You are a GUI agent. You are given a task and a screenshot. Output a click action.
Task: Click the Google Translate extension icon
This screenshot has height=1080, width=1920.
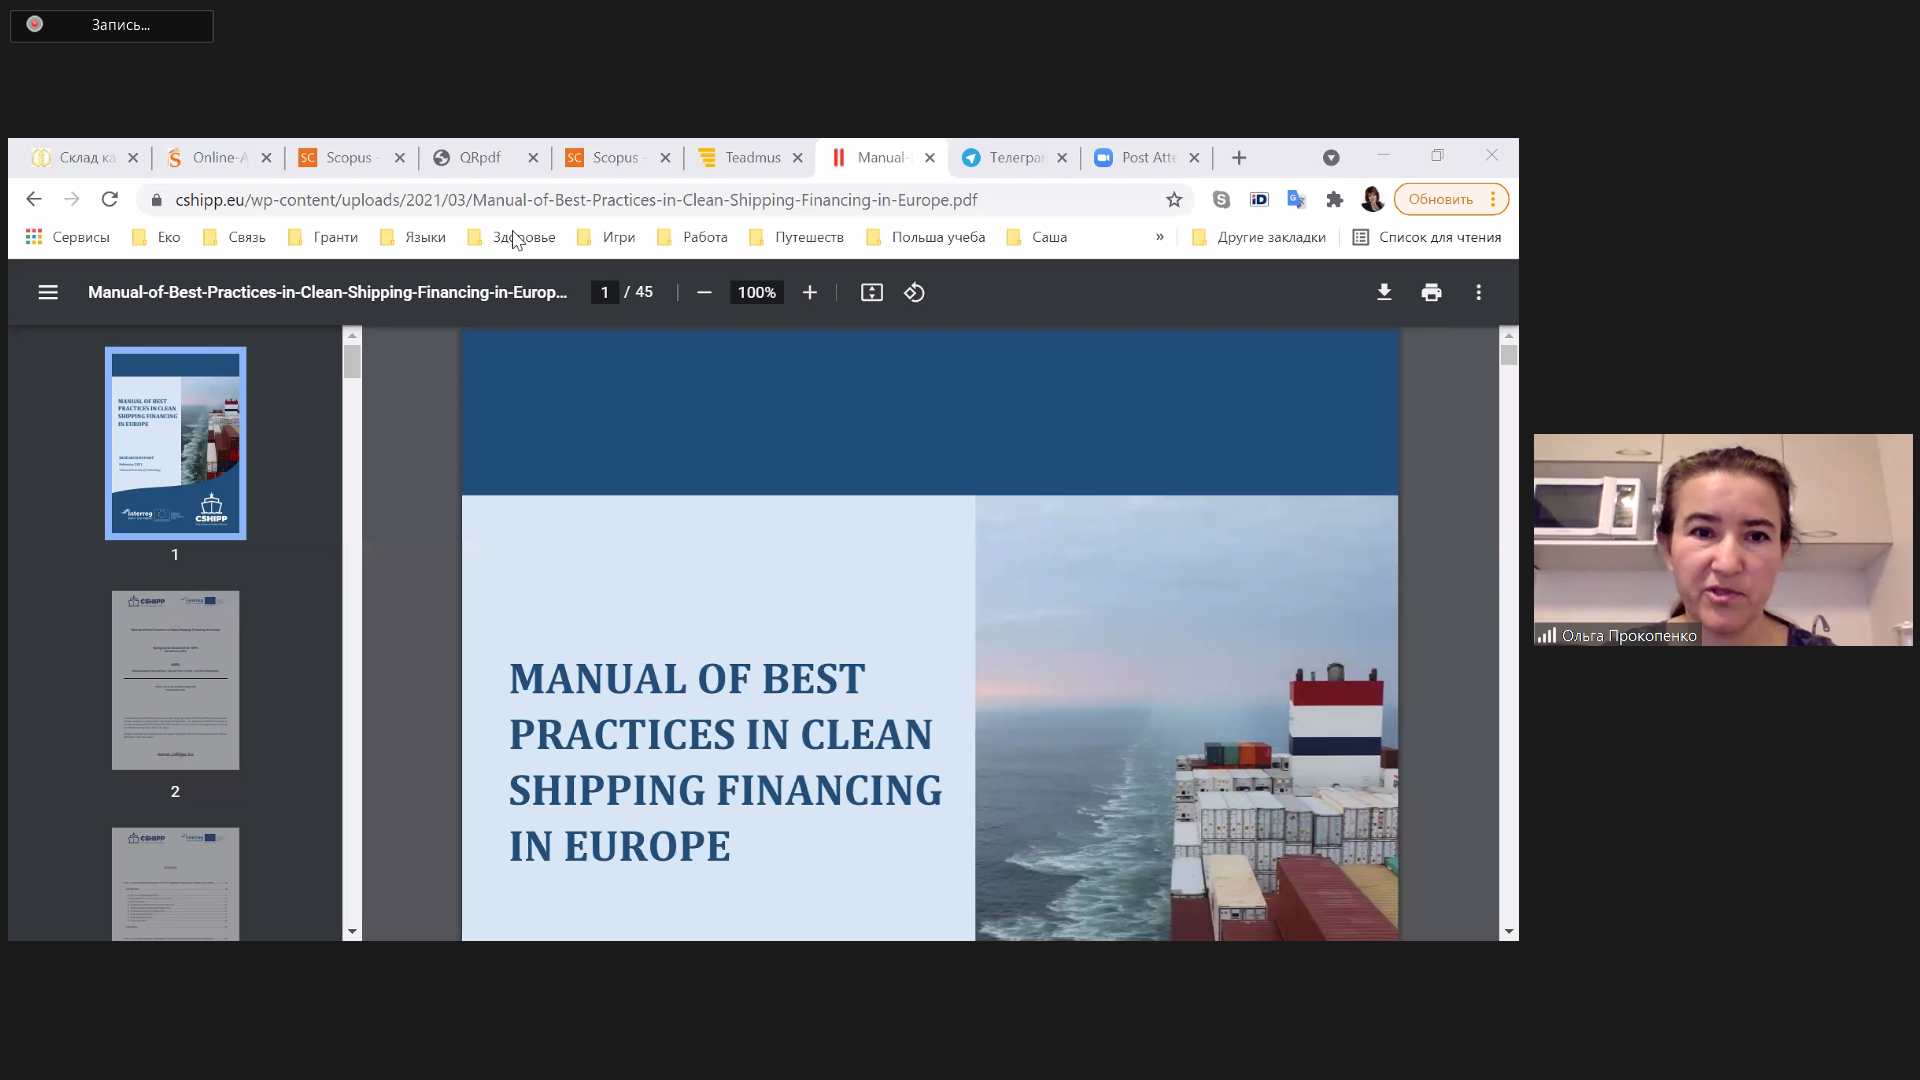pos(1296,200)
